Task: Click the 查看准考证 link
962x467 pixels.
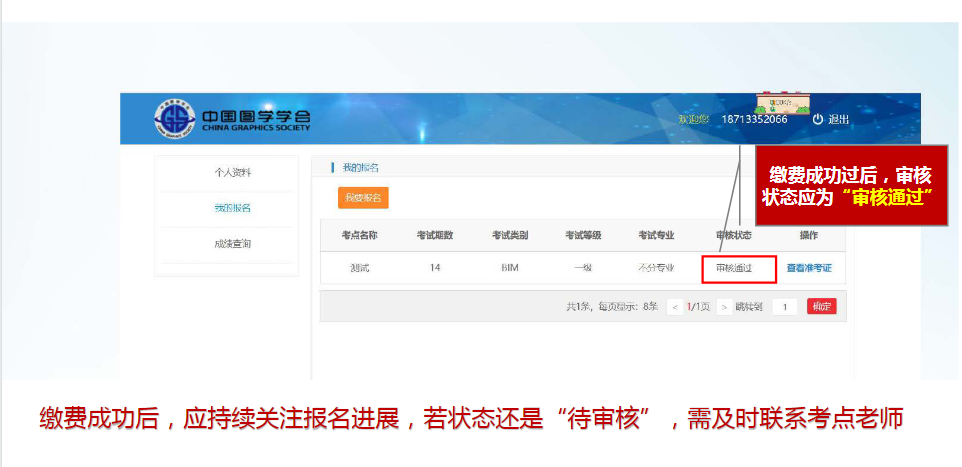Action: pyautogui.click(x=809, y=268)
